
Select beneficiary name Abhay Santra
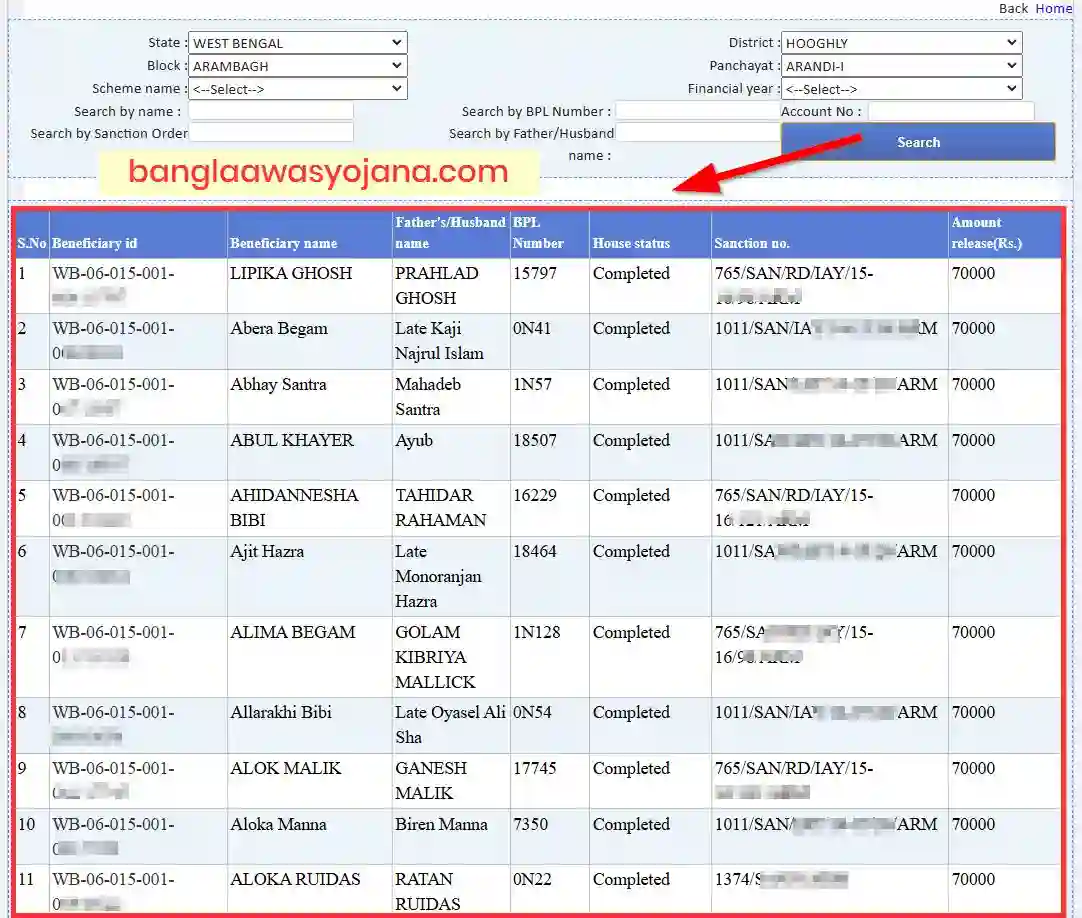278,384
